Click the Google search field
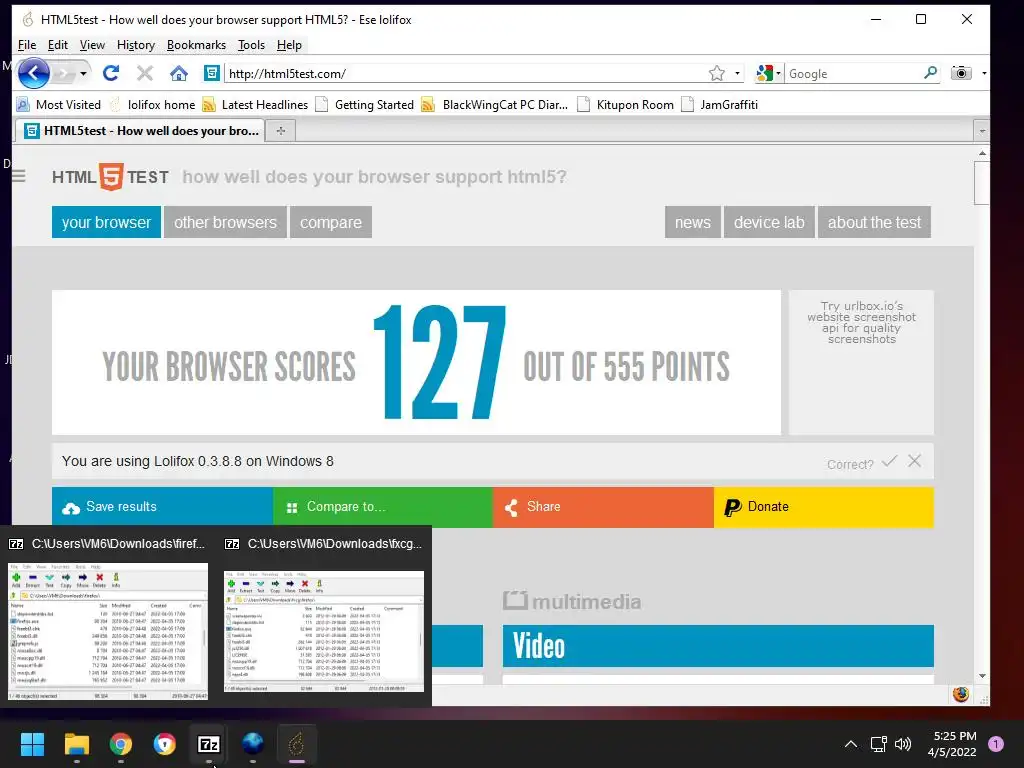 click(853, 73)
